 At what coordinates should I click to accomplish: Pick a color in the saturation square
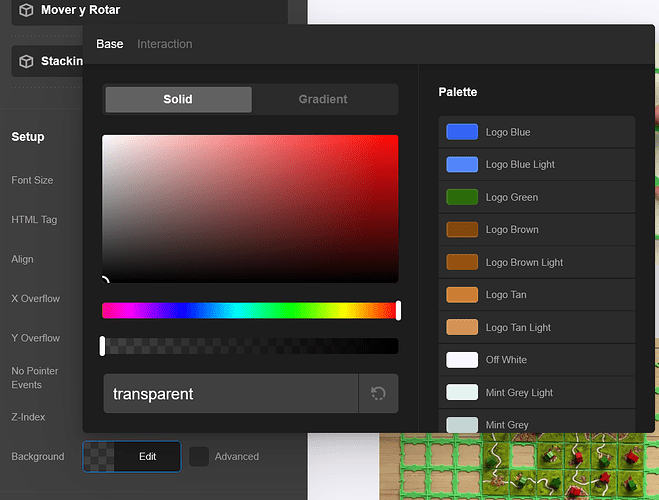click(250, 209)
